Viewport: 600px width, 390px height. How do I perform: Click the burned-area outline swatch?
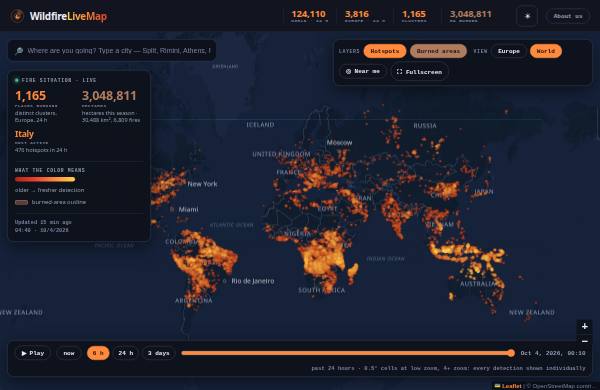[21, 202]
